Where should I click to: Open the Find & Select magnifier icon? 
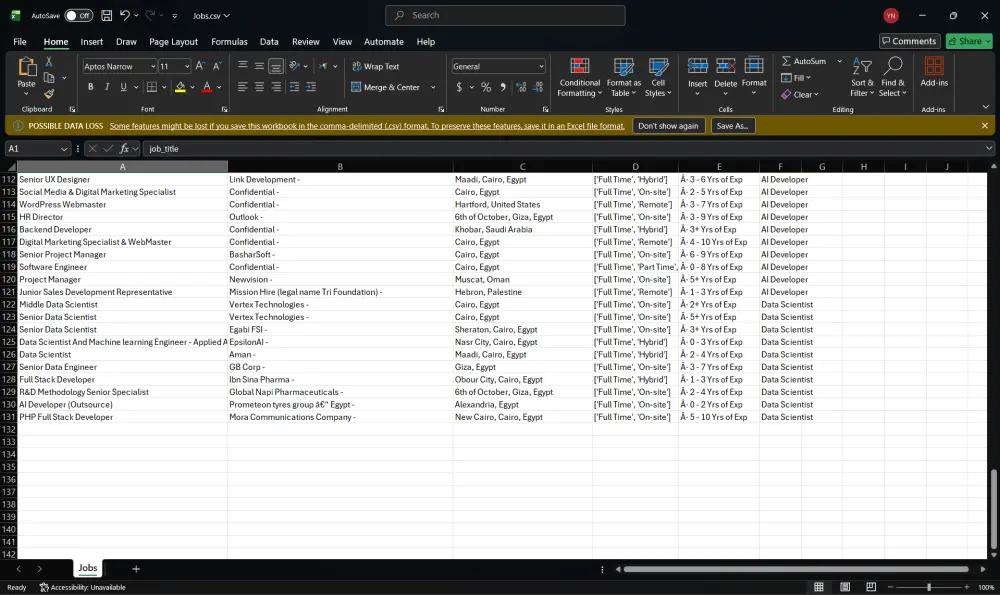pos(893,66)
